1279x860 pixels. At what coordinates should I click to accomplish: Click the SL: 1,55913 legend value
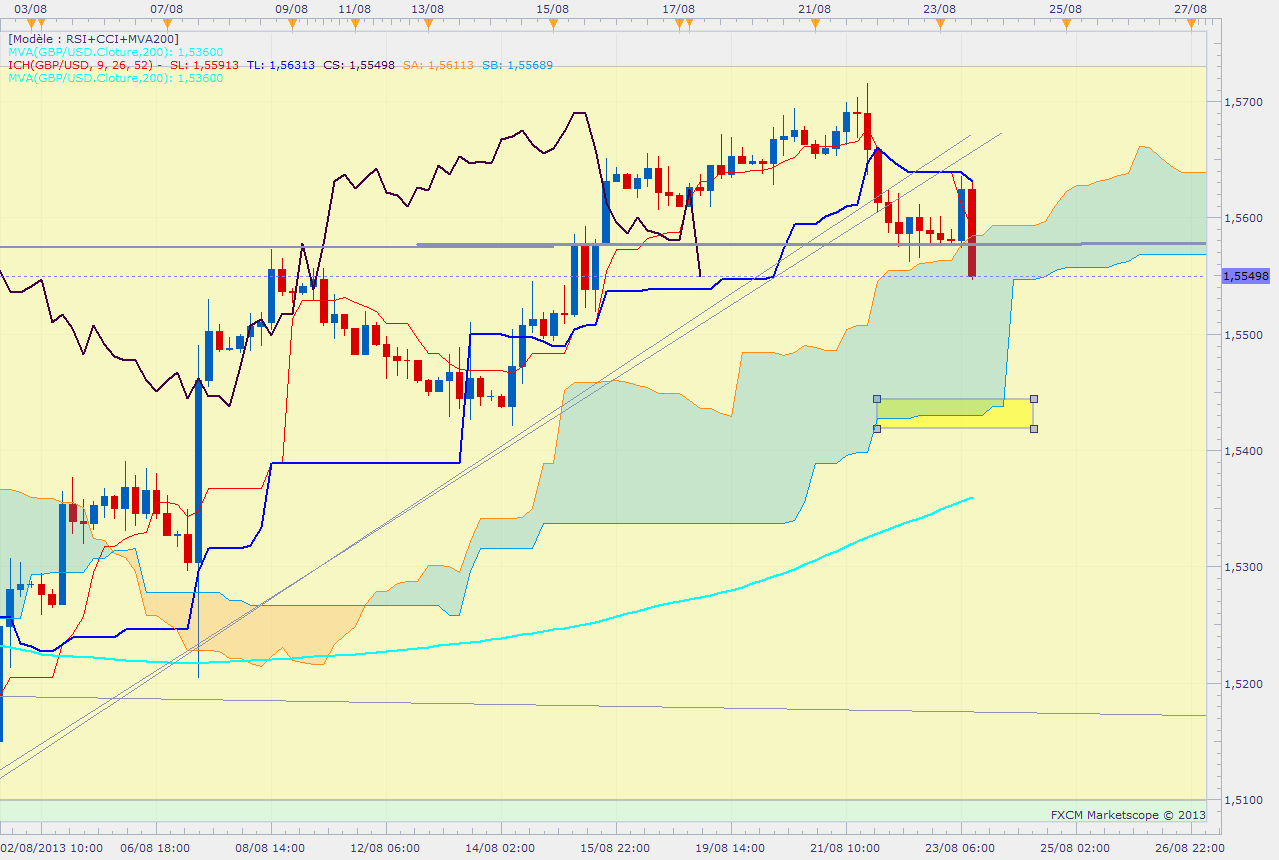[x=205, y=65]
